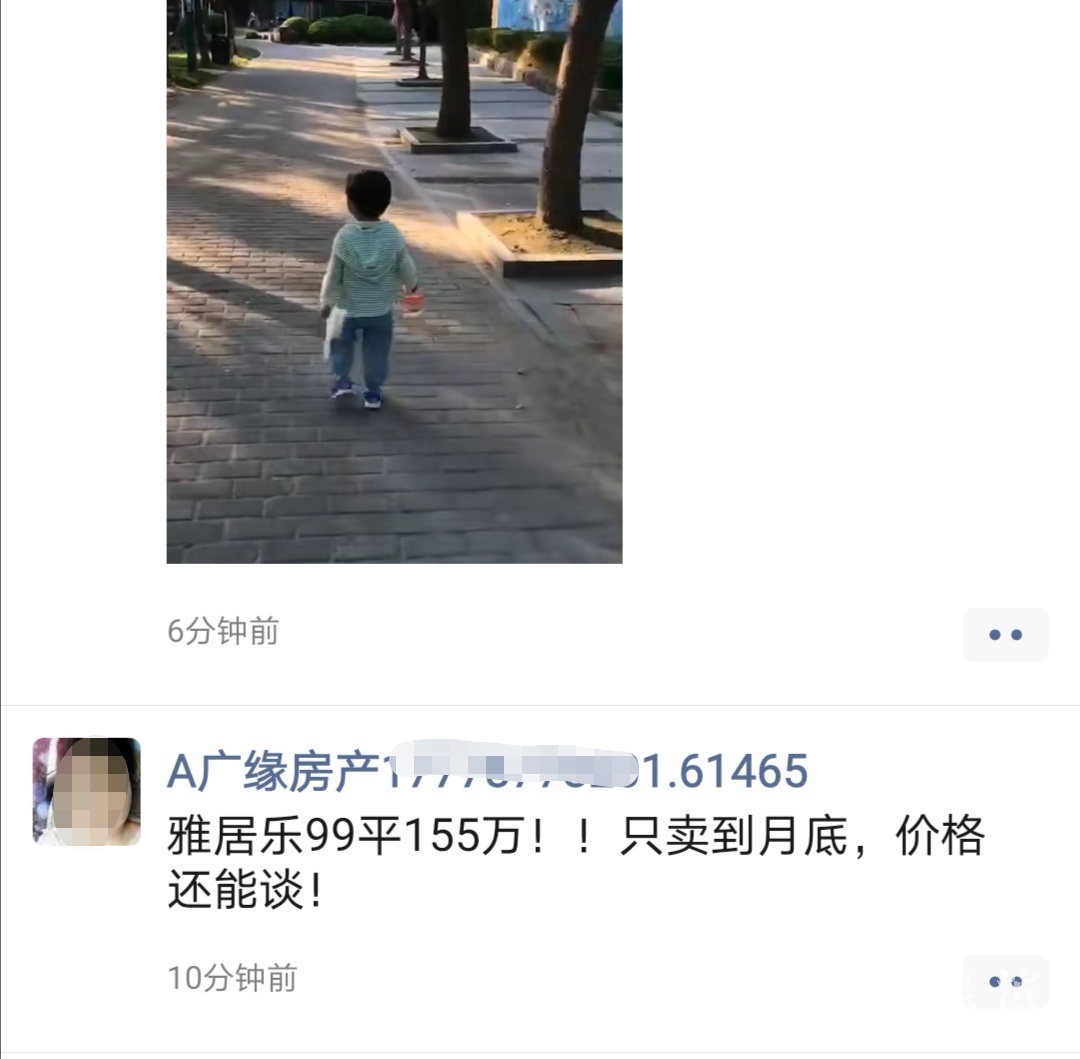This screenshot has height=1059, width=1080.
Task: Tap 只卖到月底 in the post text
Action: click(734, 836)
